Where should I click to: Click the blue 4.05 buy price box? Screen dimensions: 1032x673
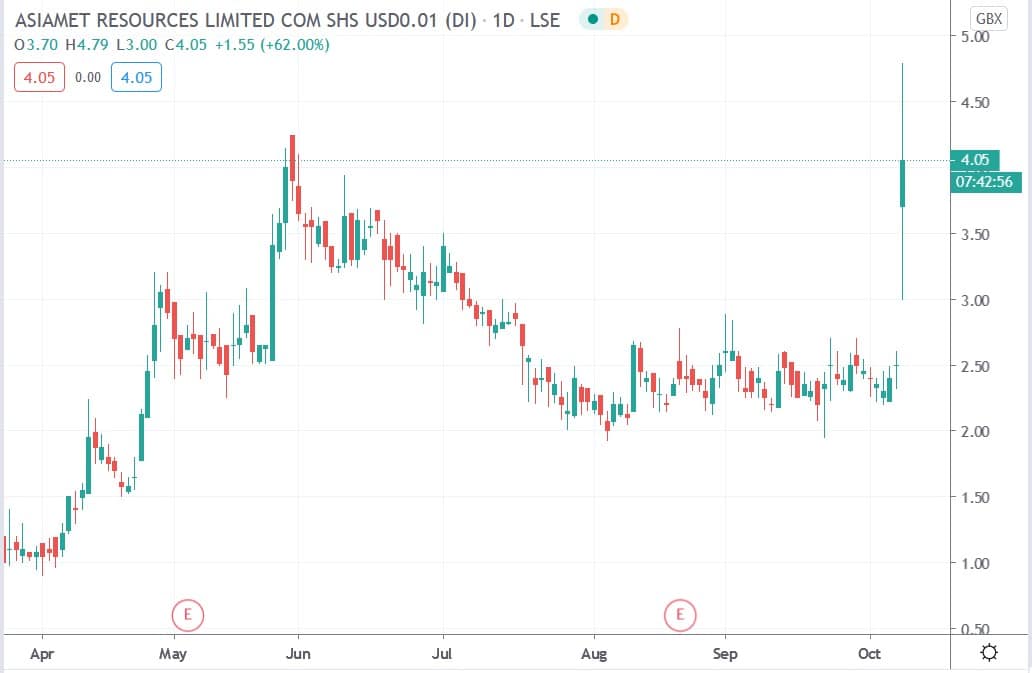click(136, 77)
